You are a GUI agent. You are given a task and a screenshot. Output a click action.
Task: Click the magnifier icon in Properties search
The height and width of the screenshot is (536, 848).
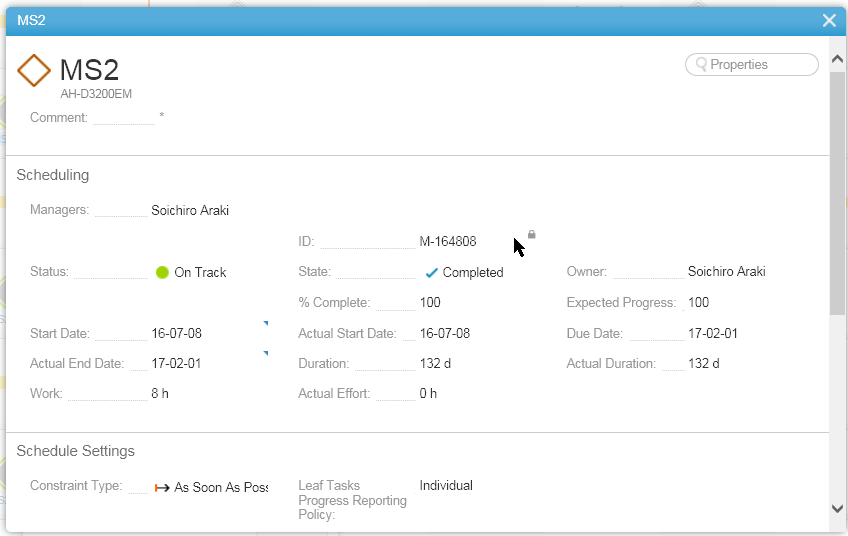pos(700,65)
